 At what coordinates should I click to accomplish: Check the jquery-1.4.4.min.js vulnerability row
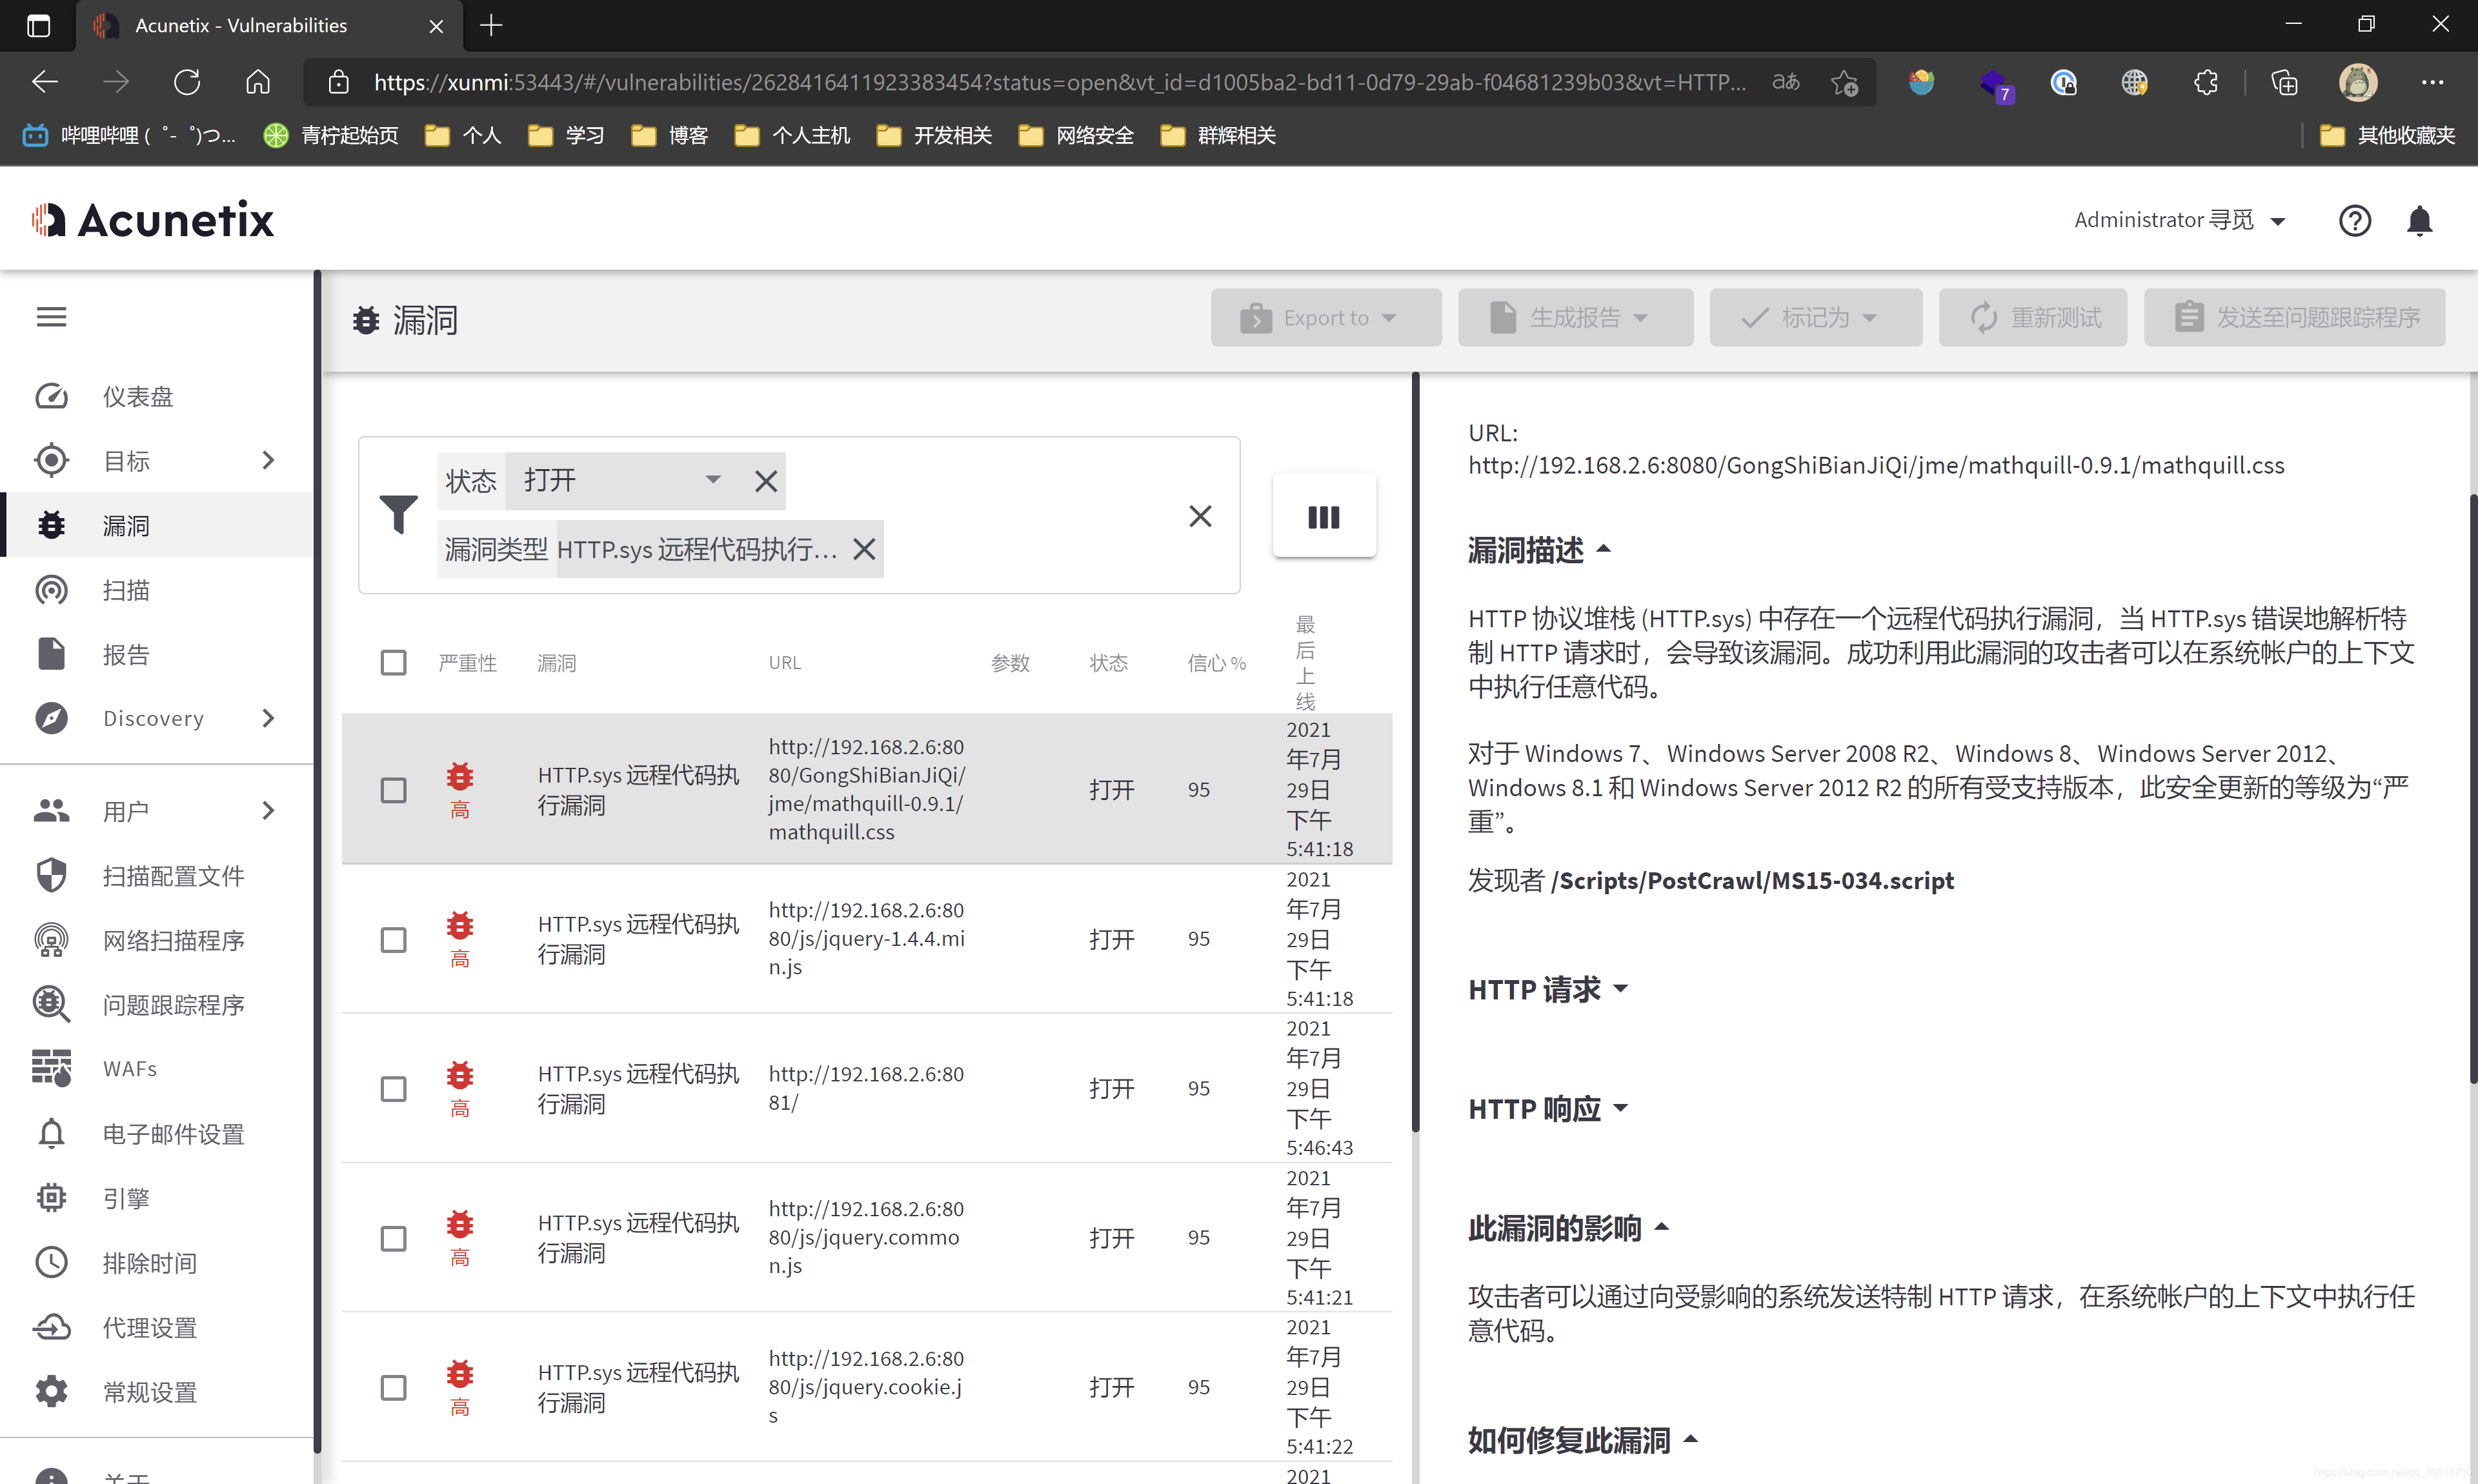(x=393, y=939)
